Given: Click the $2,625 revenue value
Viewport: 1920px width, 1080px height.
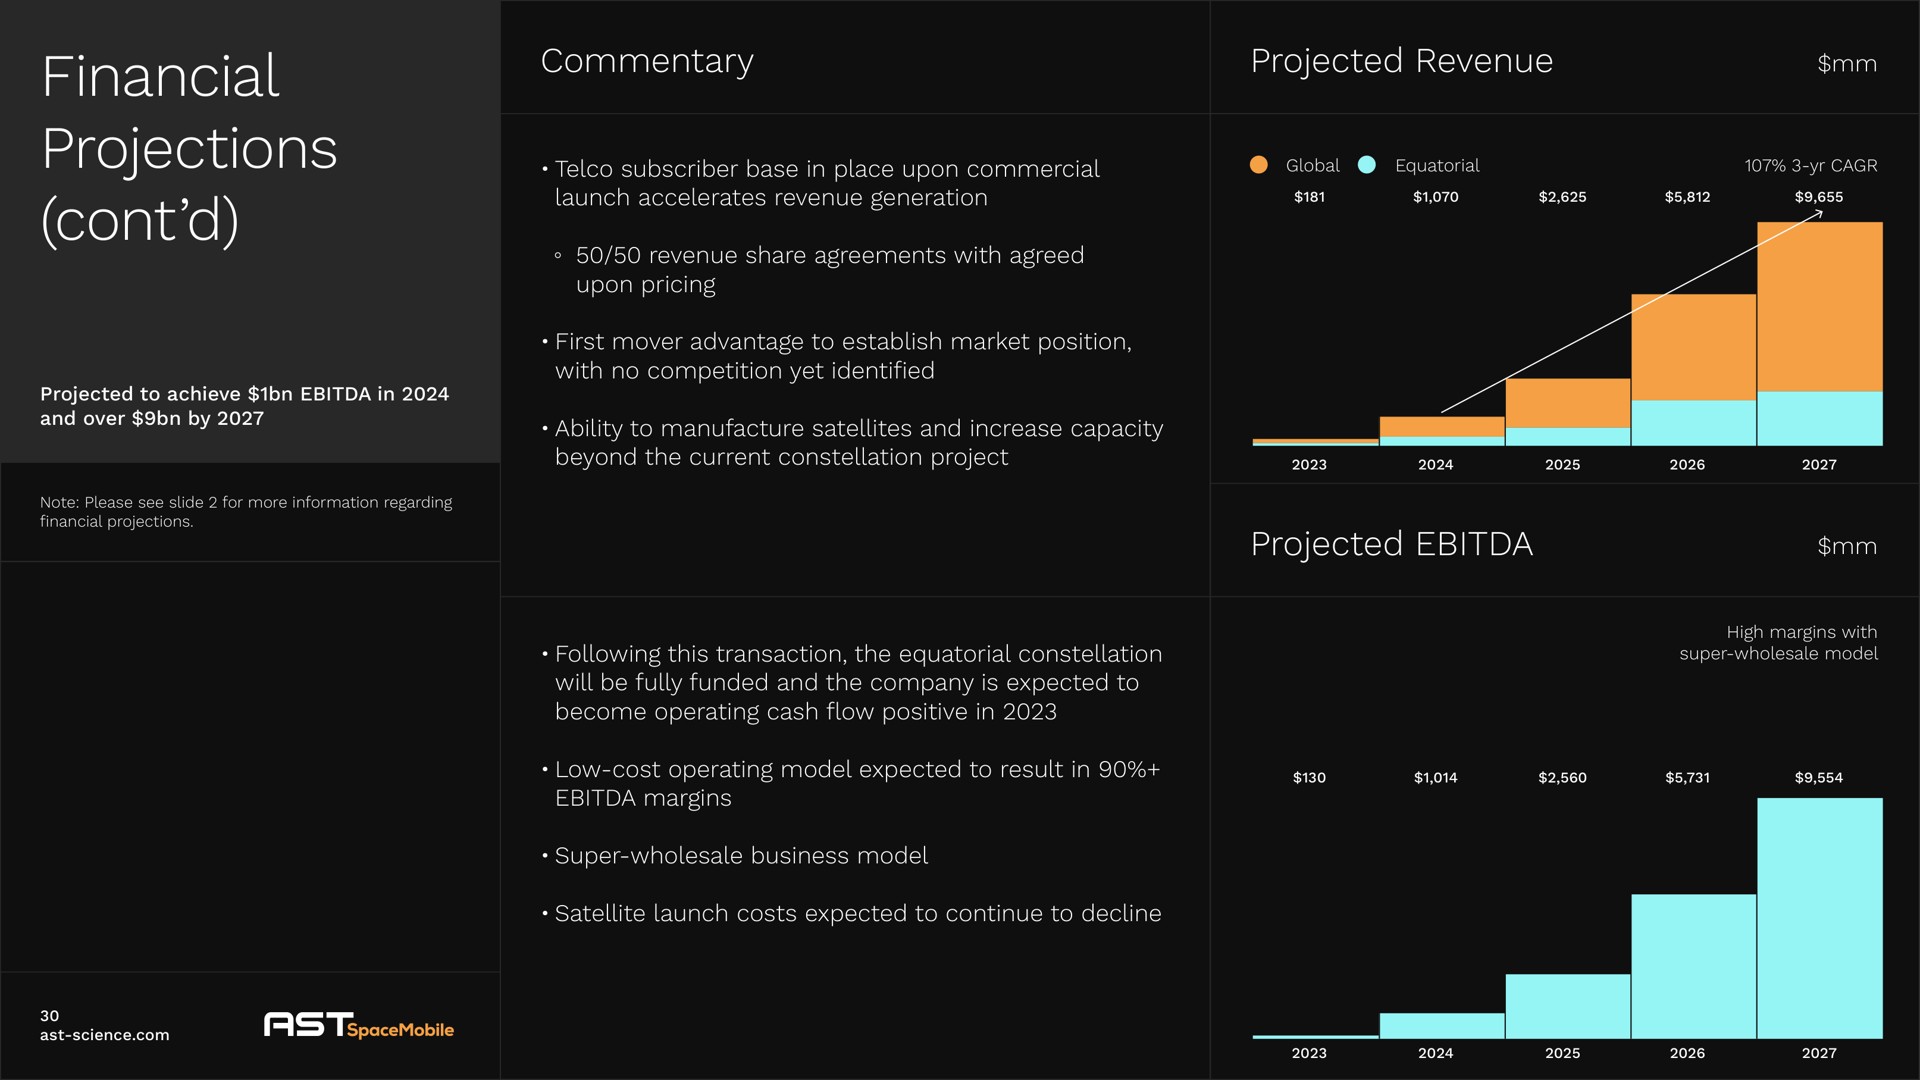Looking at the screenshot, I should pyautogui.click(x=1562, y=197).
